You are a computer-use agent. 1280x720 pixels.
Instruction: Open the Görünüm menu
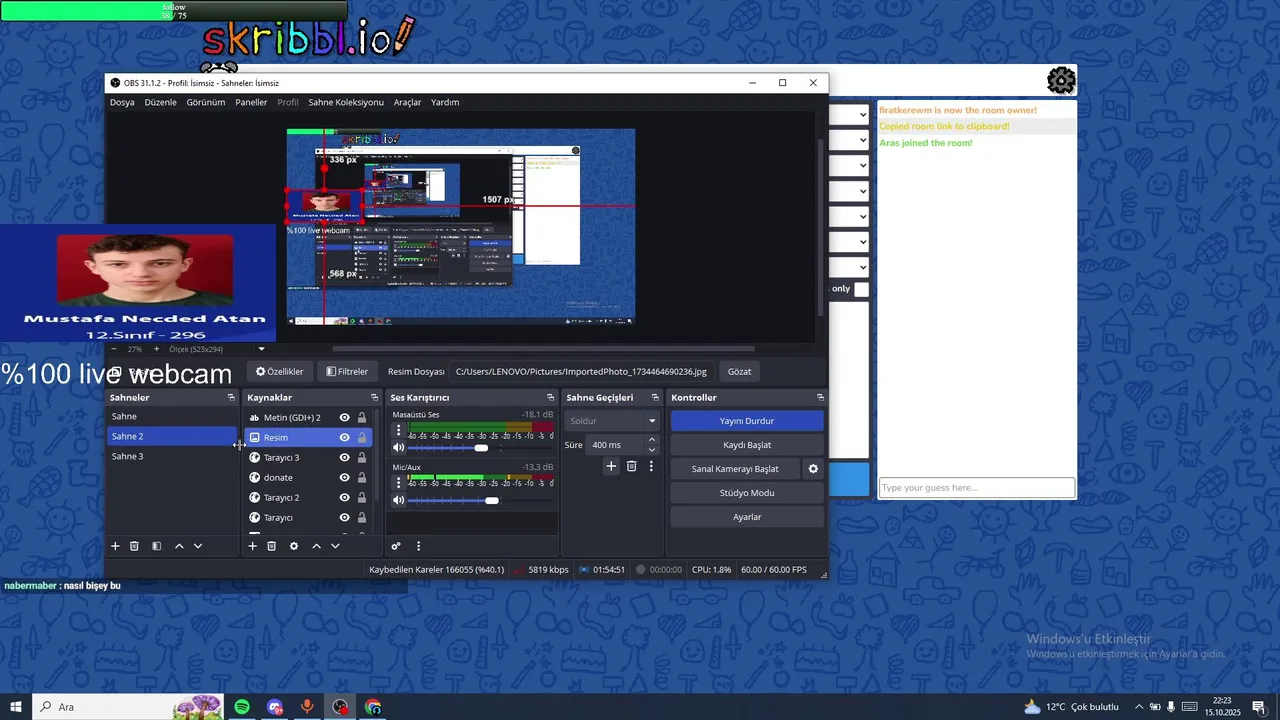pos(206,102)
